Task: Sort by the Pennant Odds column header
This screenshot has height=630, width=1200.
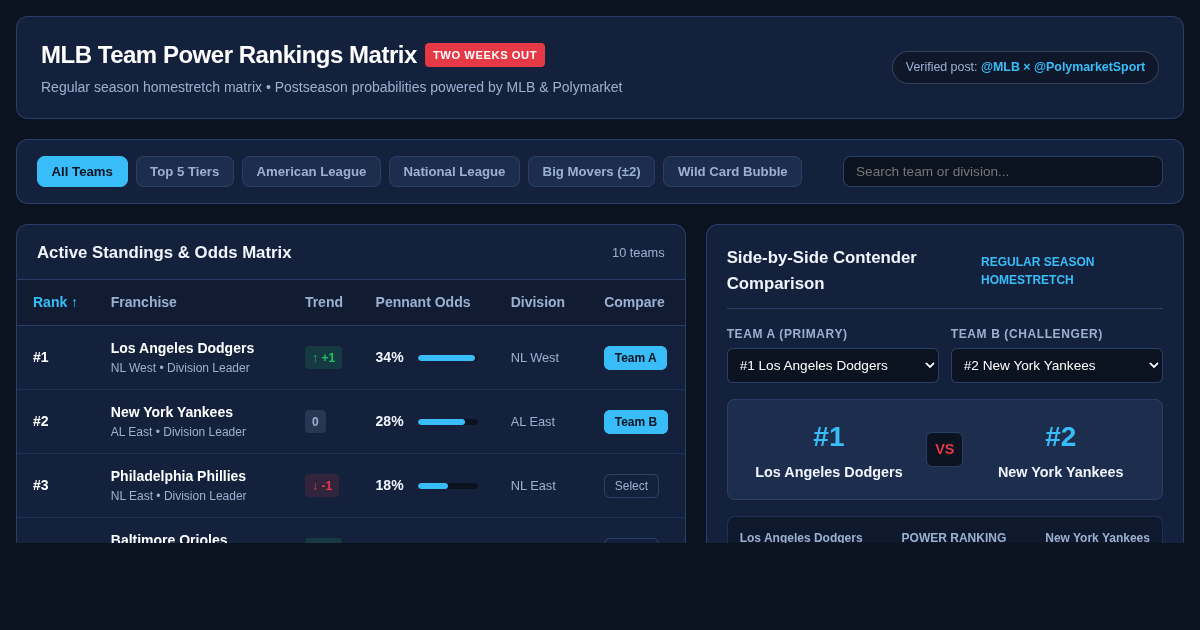Action: pyautogui.click(x=423, y=302)
